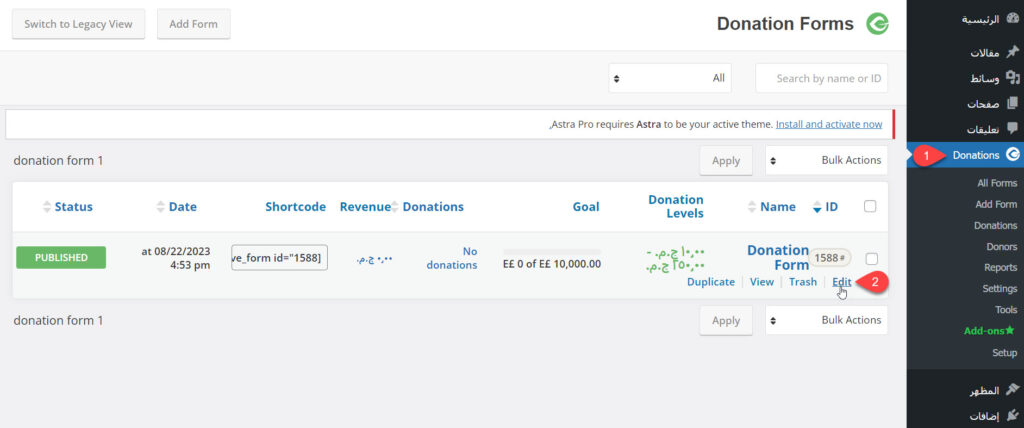Click the posts pushpin icon in sidebar

click(x=1012, y=52)
